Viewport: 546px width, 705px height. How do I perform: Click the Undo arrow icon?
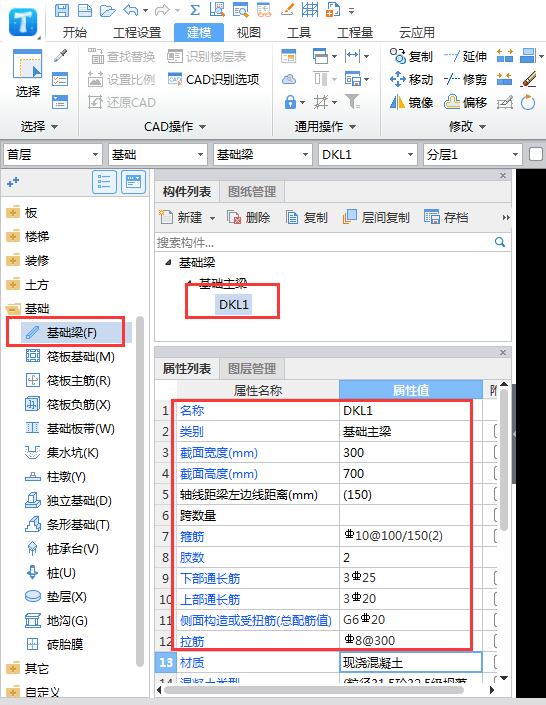pos(131,10)
